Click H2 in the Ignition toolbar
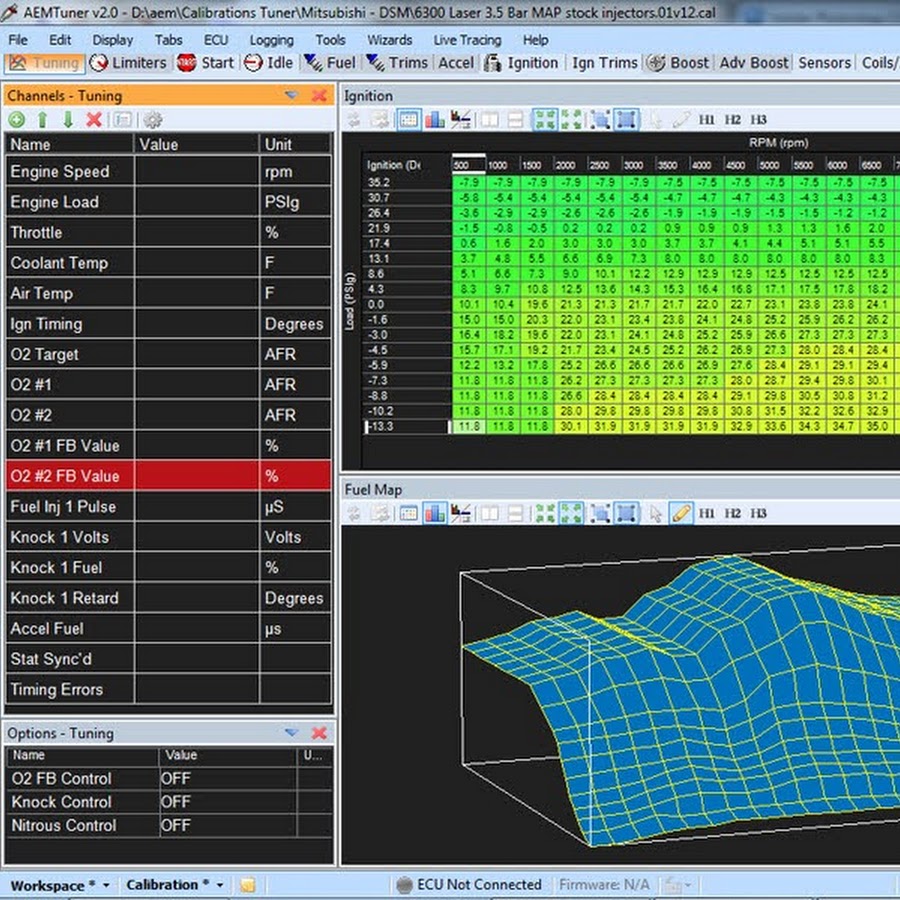The width and height of the screenshot is (900, 900). (x=732, y=119)
